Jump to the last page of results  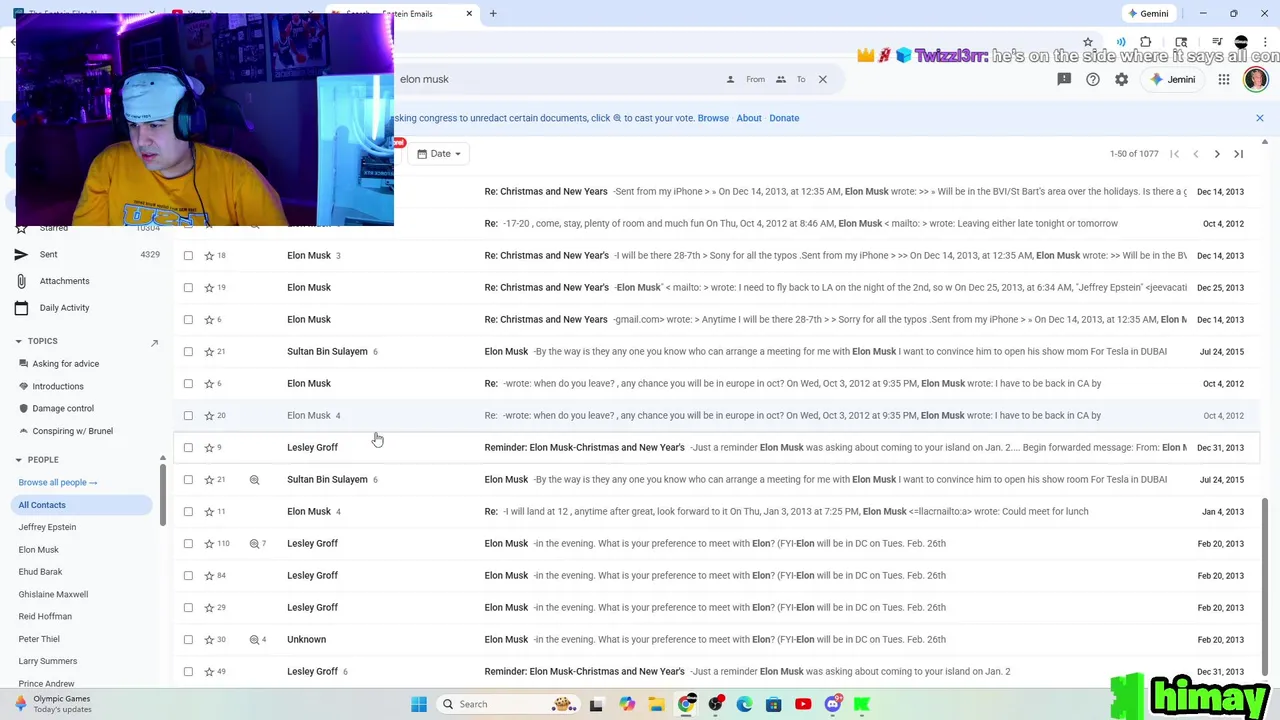(1238, 154)
